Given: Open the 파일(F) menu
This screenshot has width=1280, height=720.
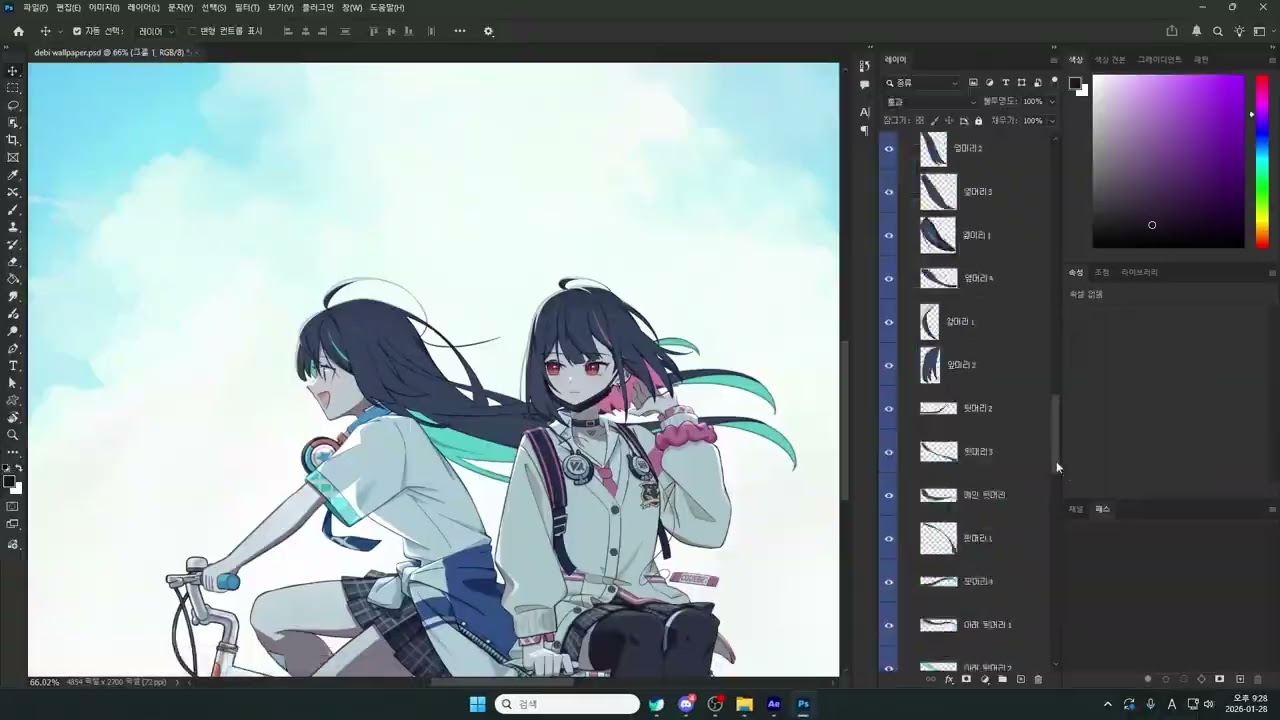Looking at the screenshot, I should (35, 7).
